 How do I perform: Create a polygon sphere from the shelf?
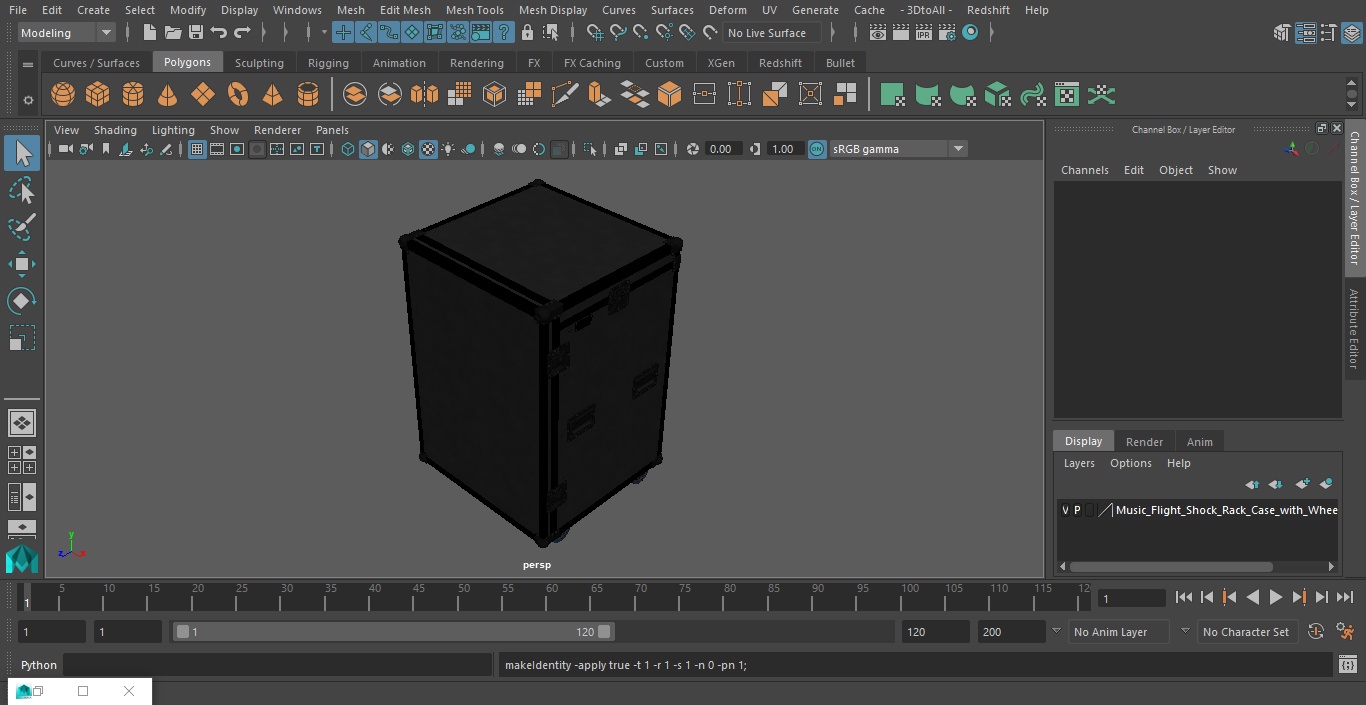(63, 95)
